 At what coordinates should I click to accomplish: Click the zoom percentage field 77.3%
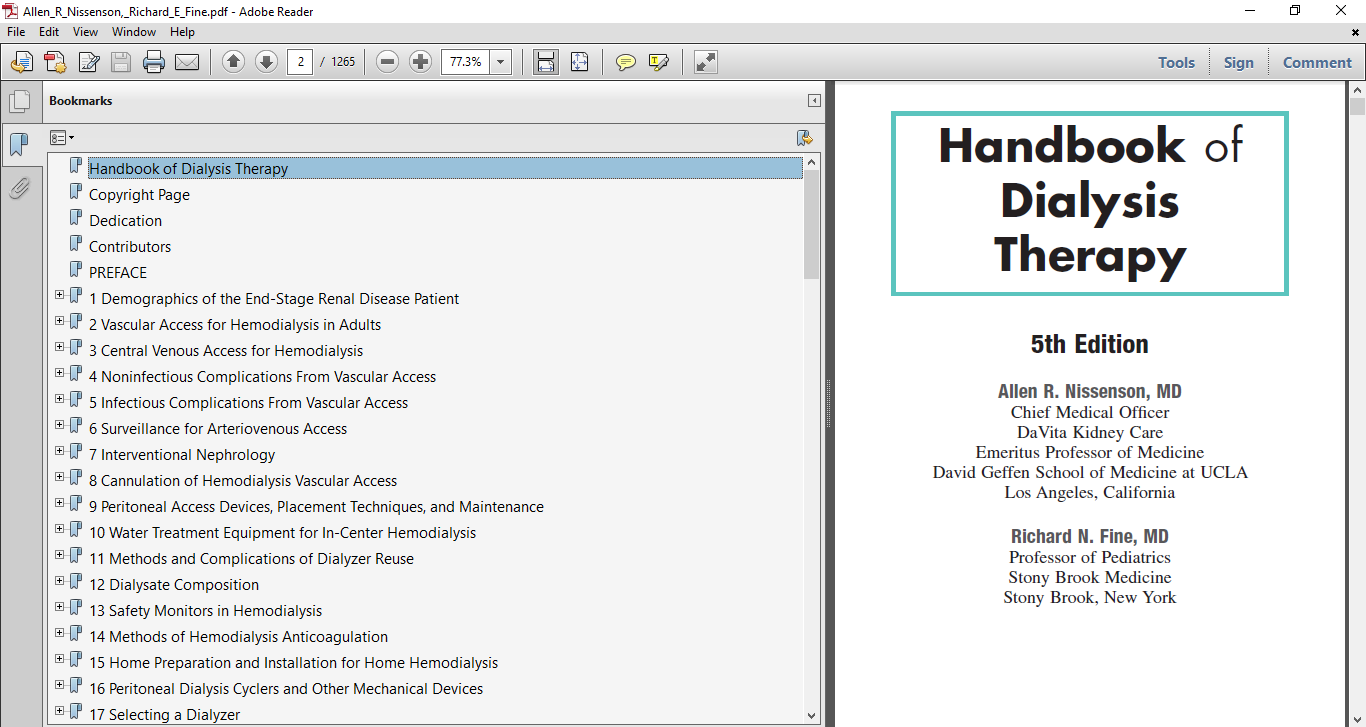coord(466,62)
